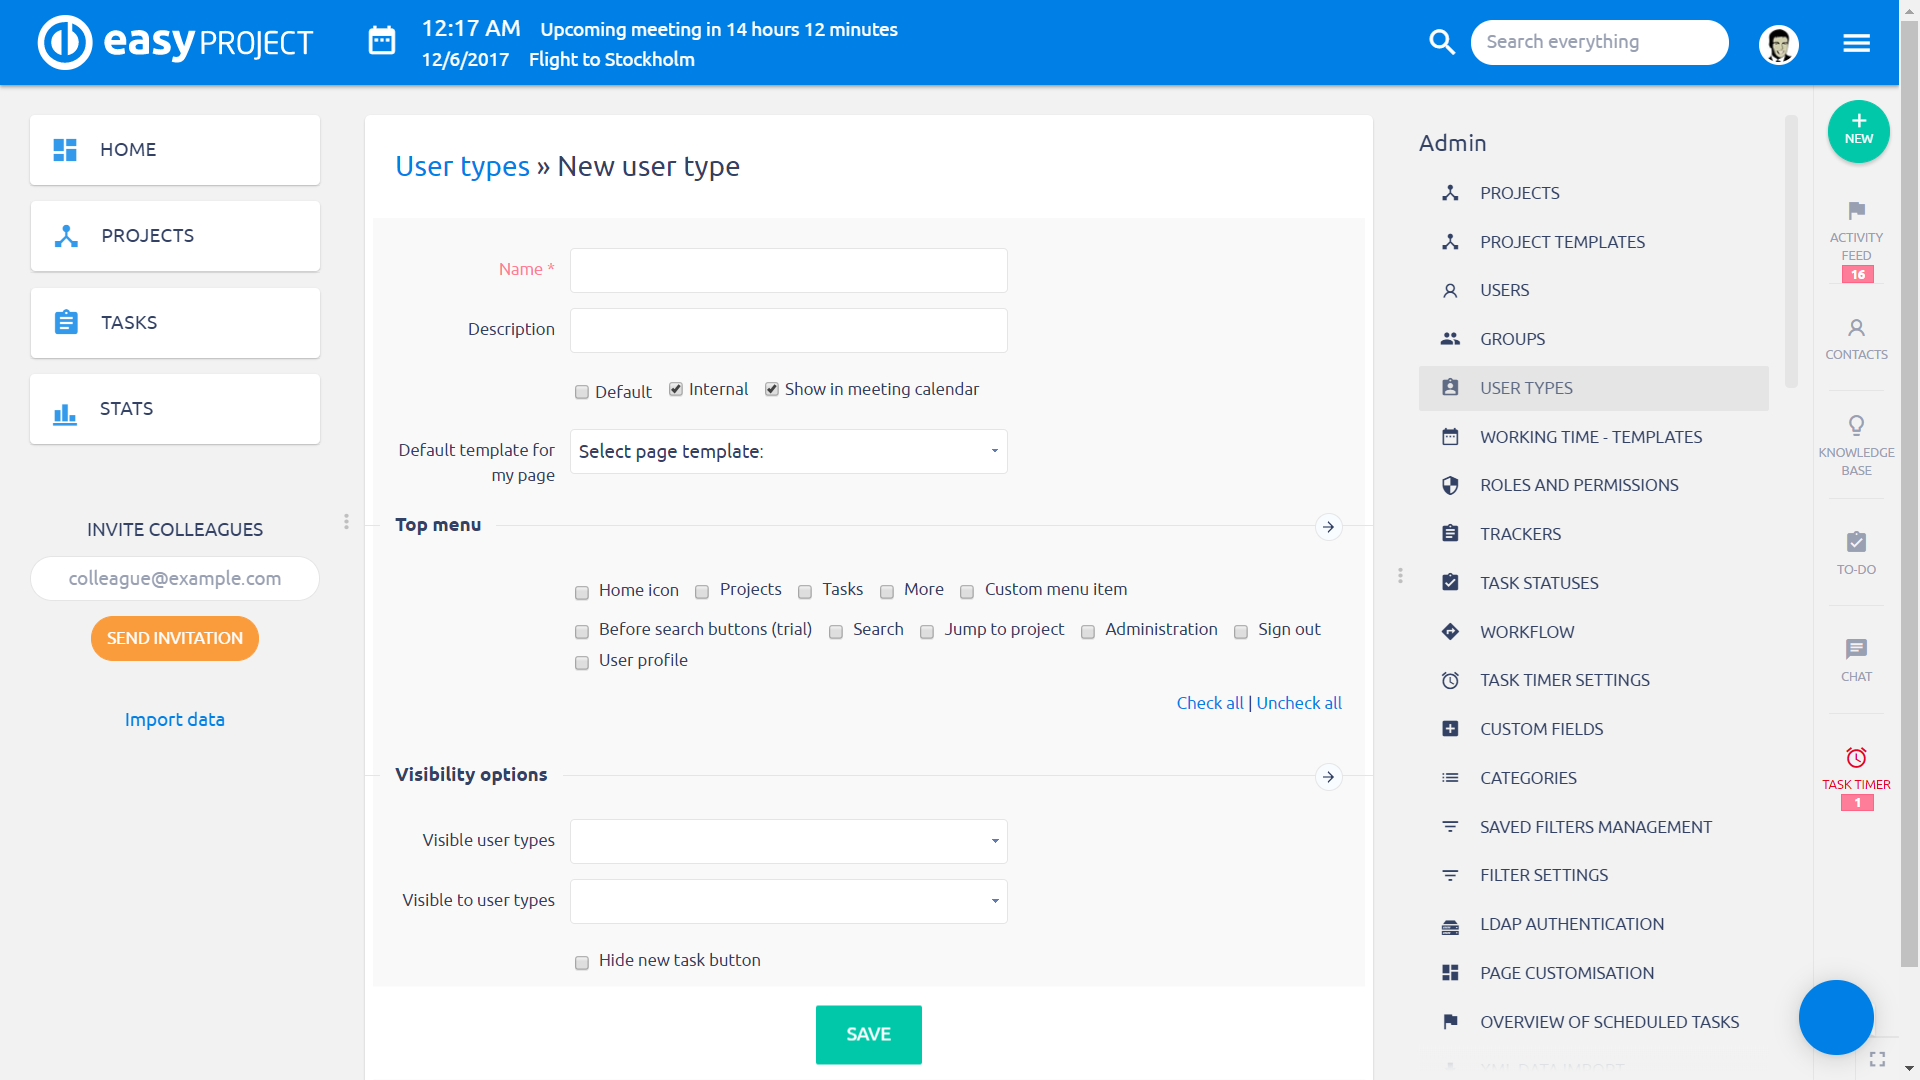
Task: Click the Search everything field
Action: (x=1599, y=42)
